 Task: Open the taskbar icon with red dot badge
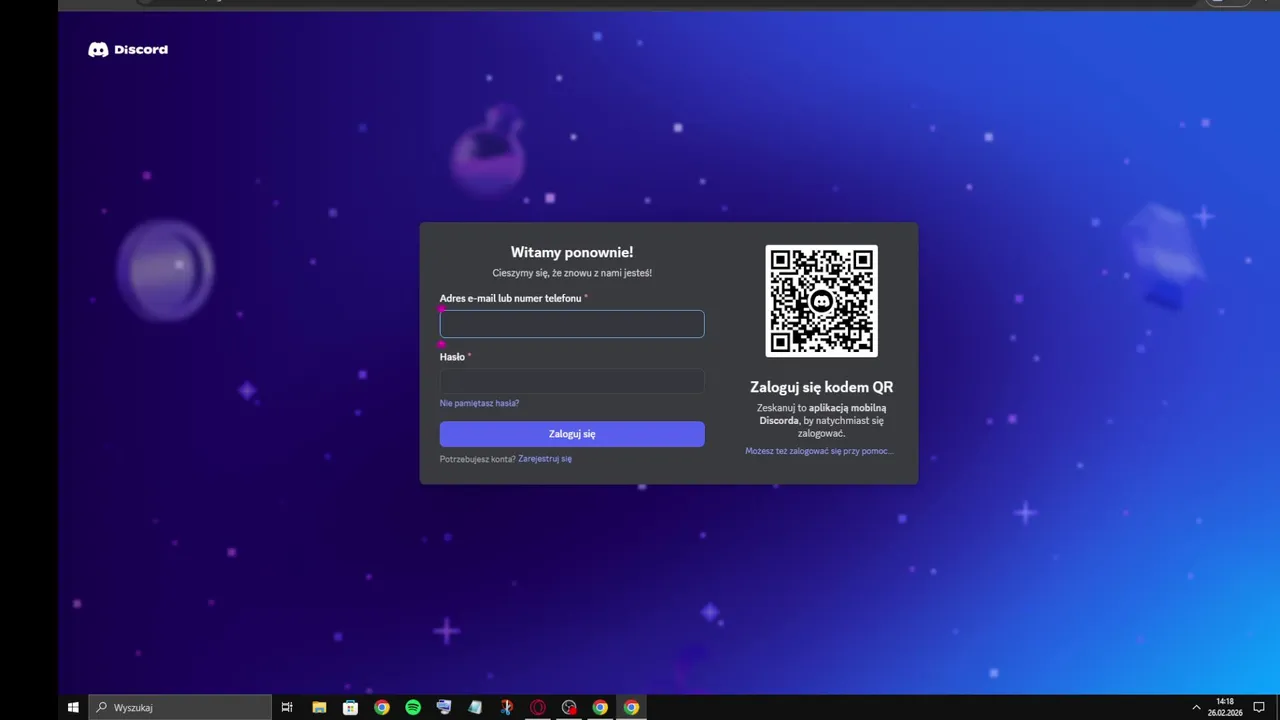pos(569,707)
